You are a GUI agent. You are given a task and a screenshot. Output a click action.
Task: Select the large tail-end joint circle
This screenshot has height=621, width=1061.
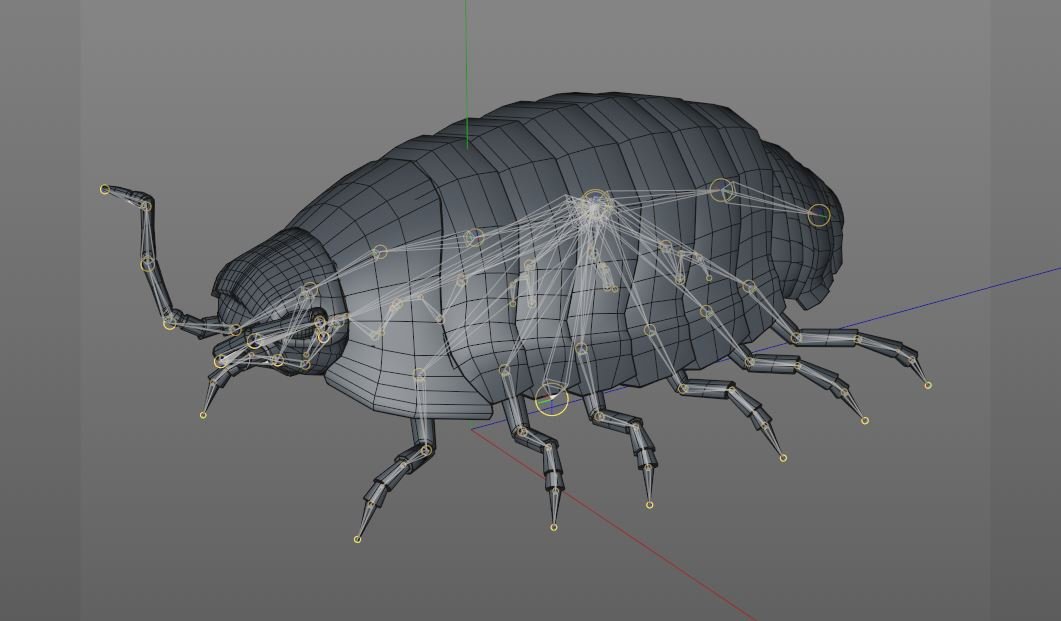[818, 214]
